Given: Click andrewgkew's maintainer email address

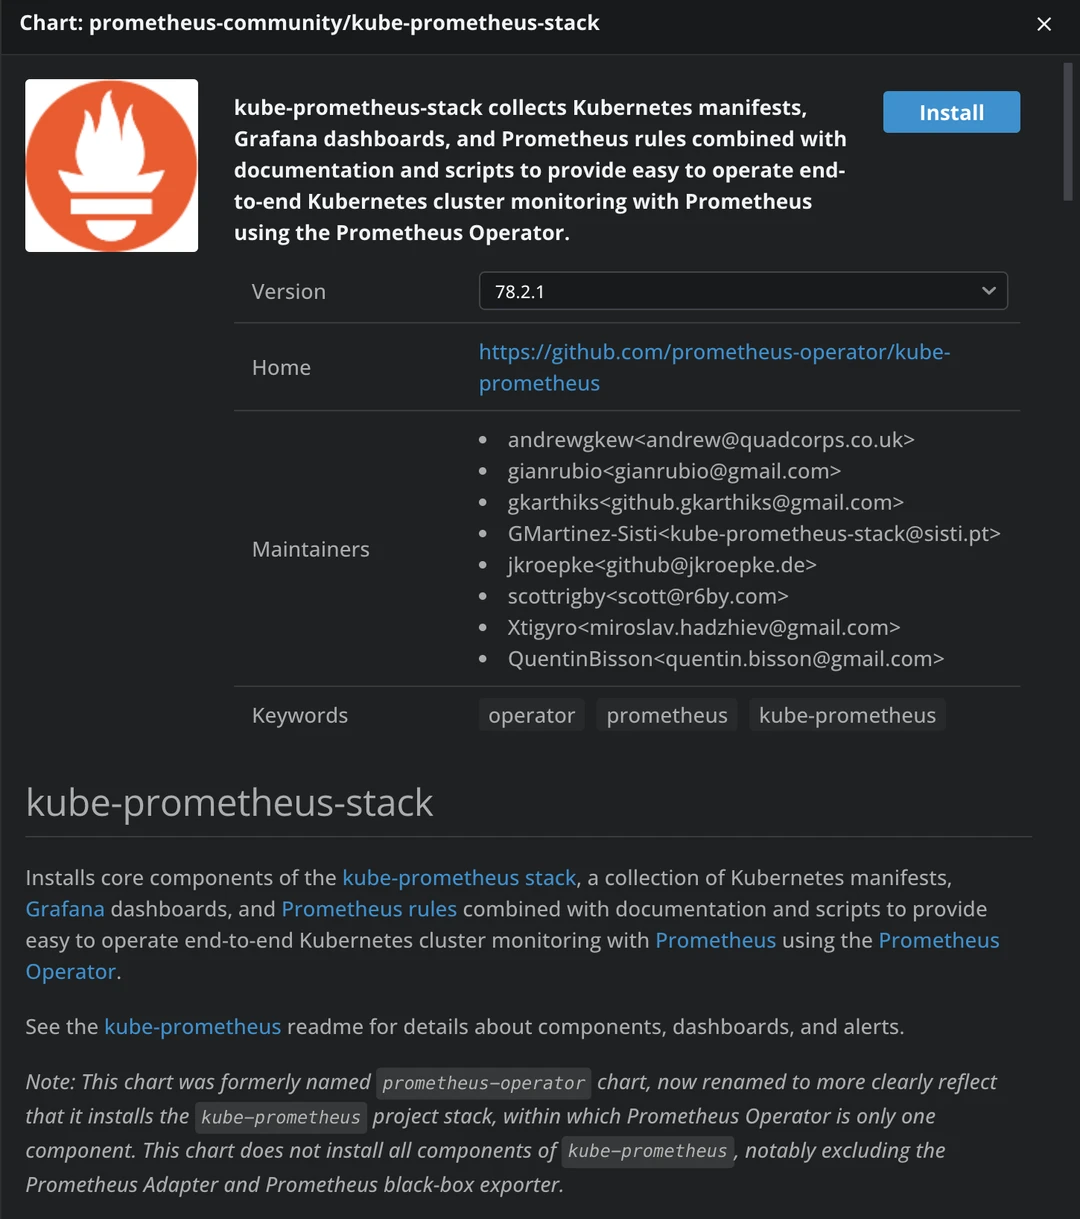Looking at the screenshot, I should 710,439.
